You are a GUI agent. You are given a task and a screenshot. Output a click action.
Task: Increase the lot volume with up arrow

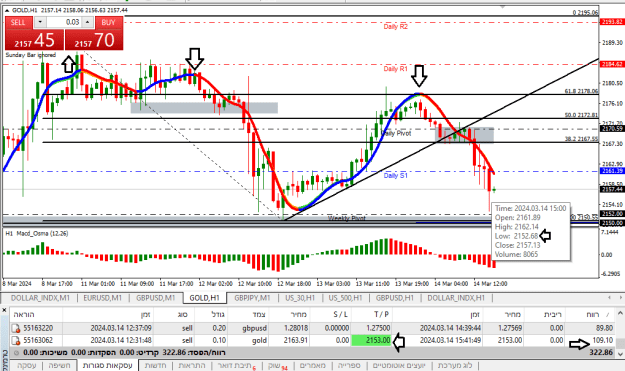pos(88,22)
